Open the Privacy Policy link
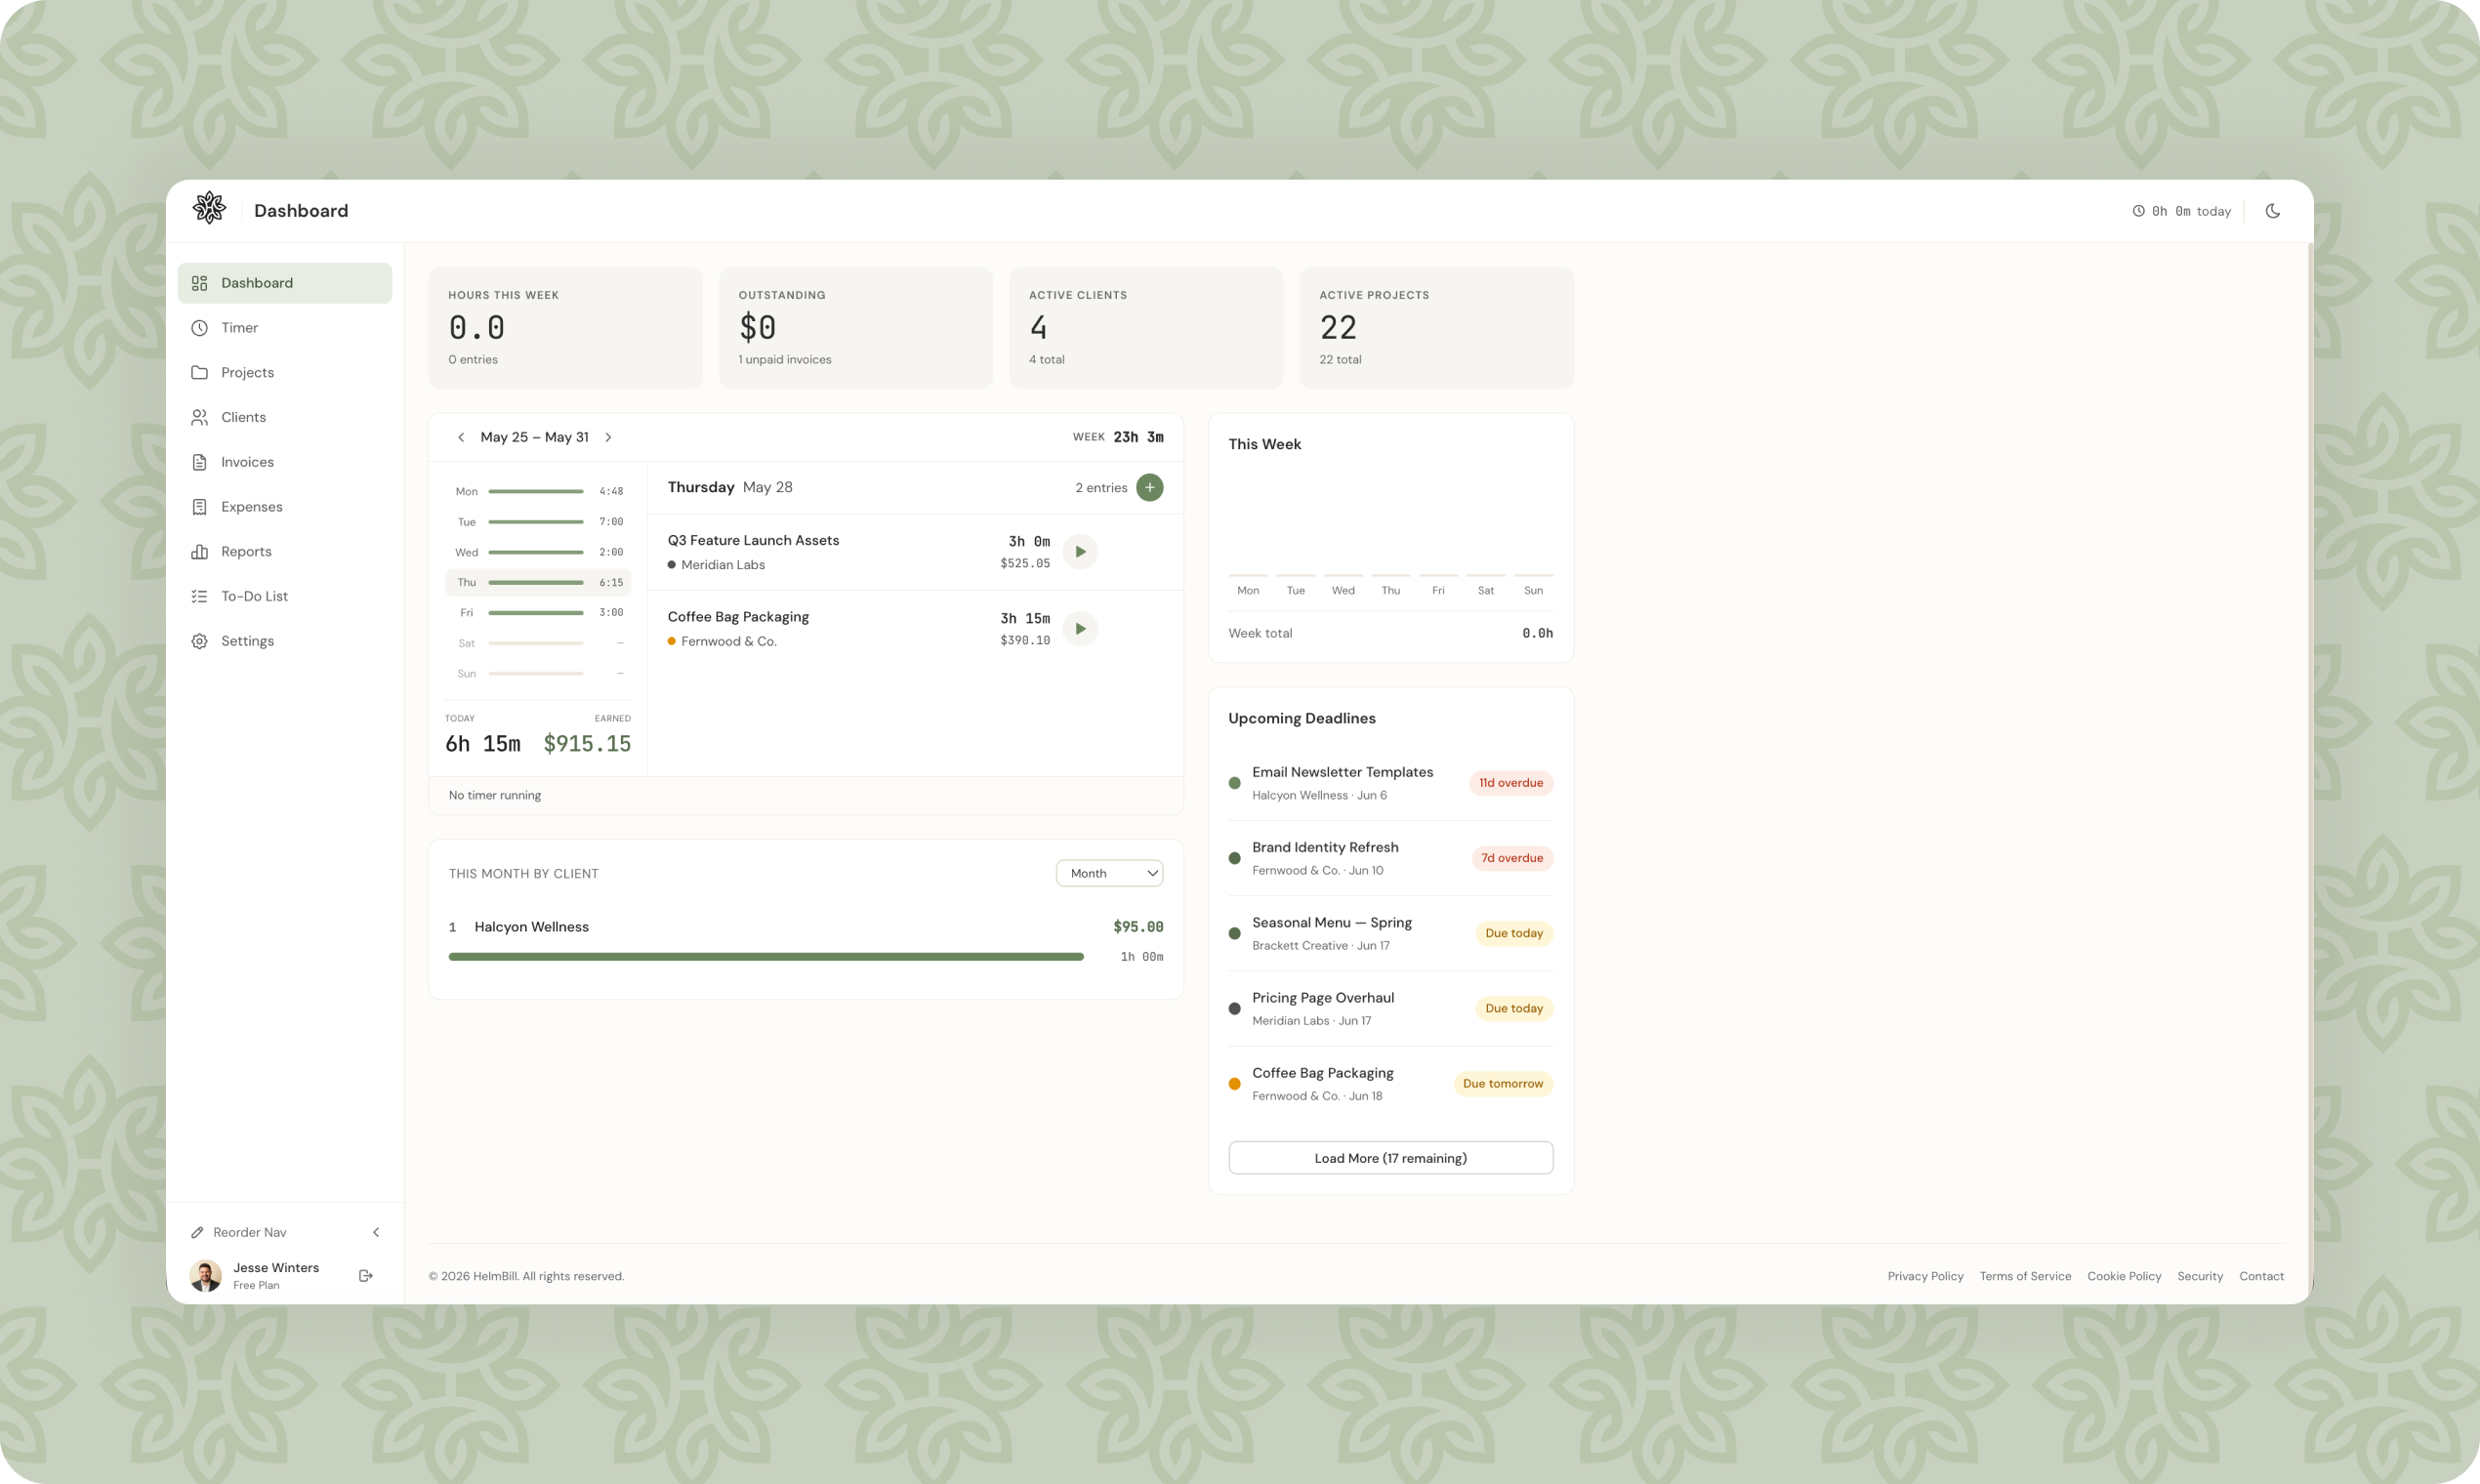Screen dimensions: 2480x1484 pos(1925,1277)
